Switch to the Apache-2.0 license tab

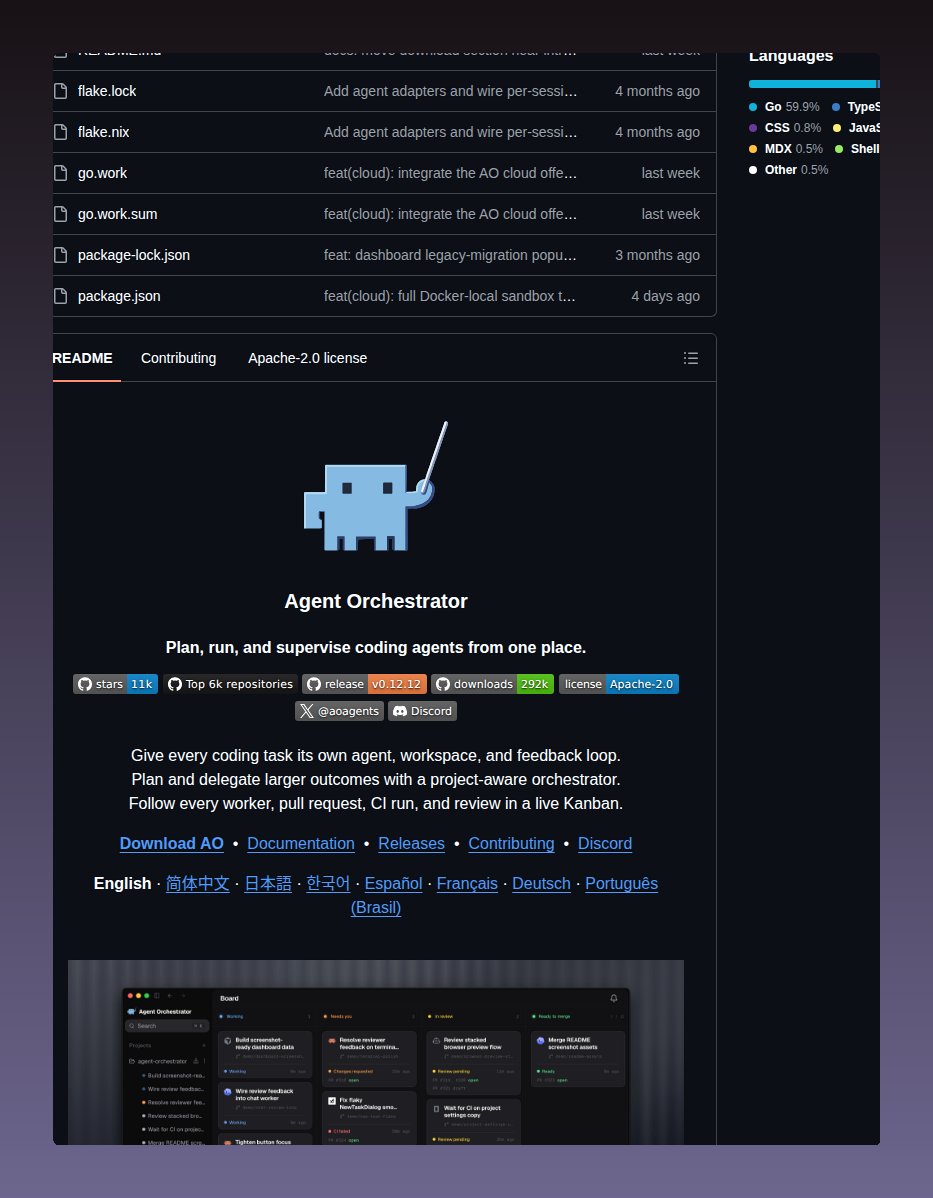(x=307, y=358)
